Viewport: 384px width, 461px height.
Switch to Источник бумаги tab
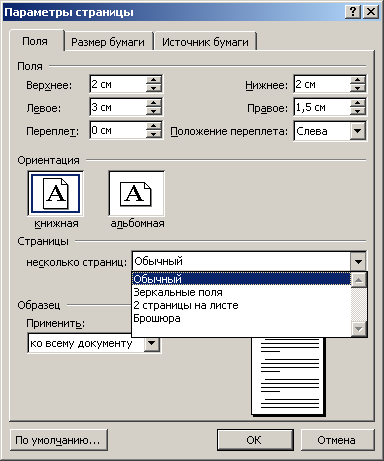pos(205,42)
